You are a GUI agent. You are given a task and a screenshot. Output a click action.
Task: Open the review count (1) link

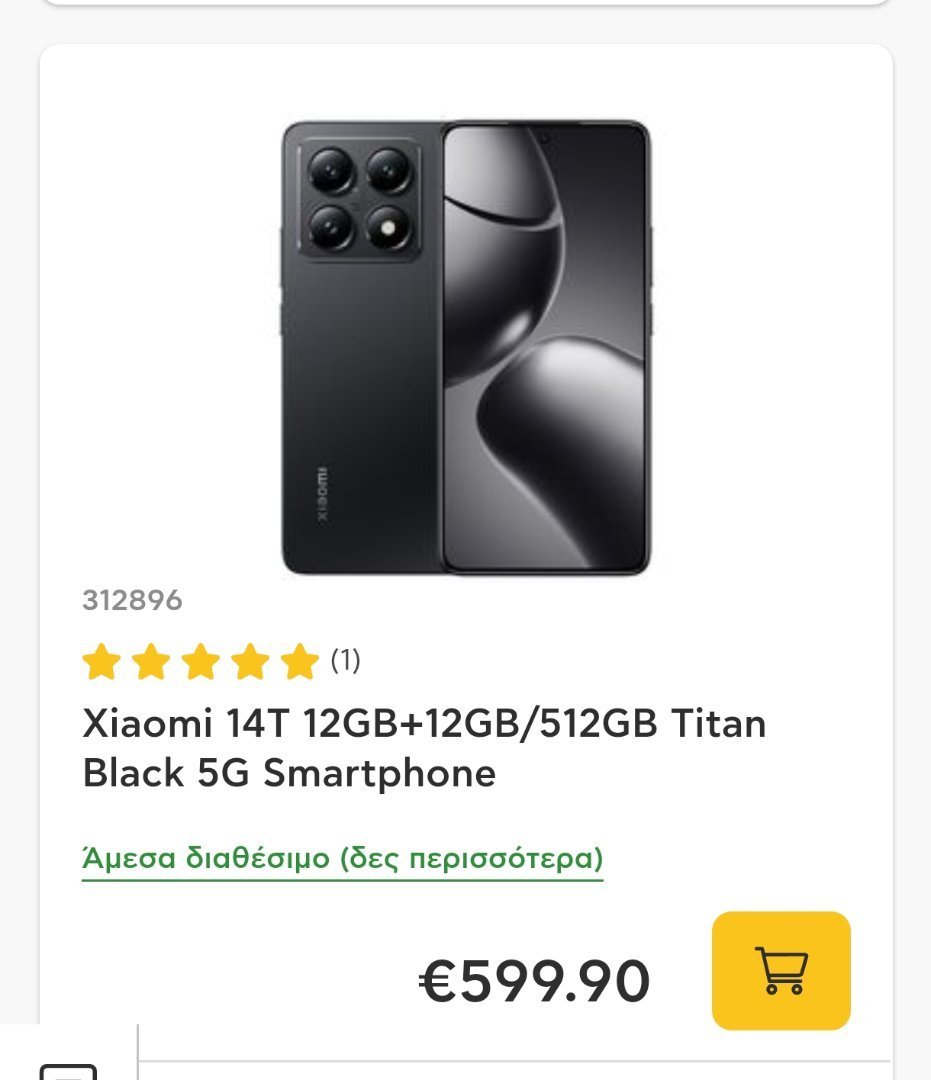(346, 660)
